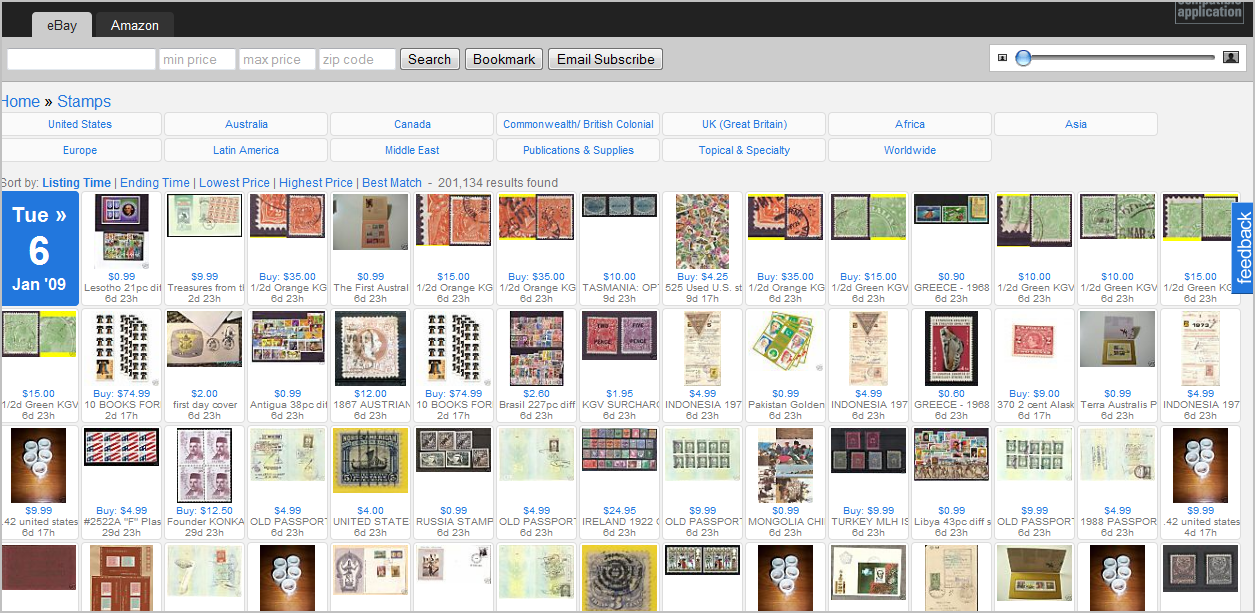Select the Worldwide category

910,150
